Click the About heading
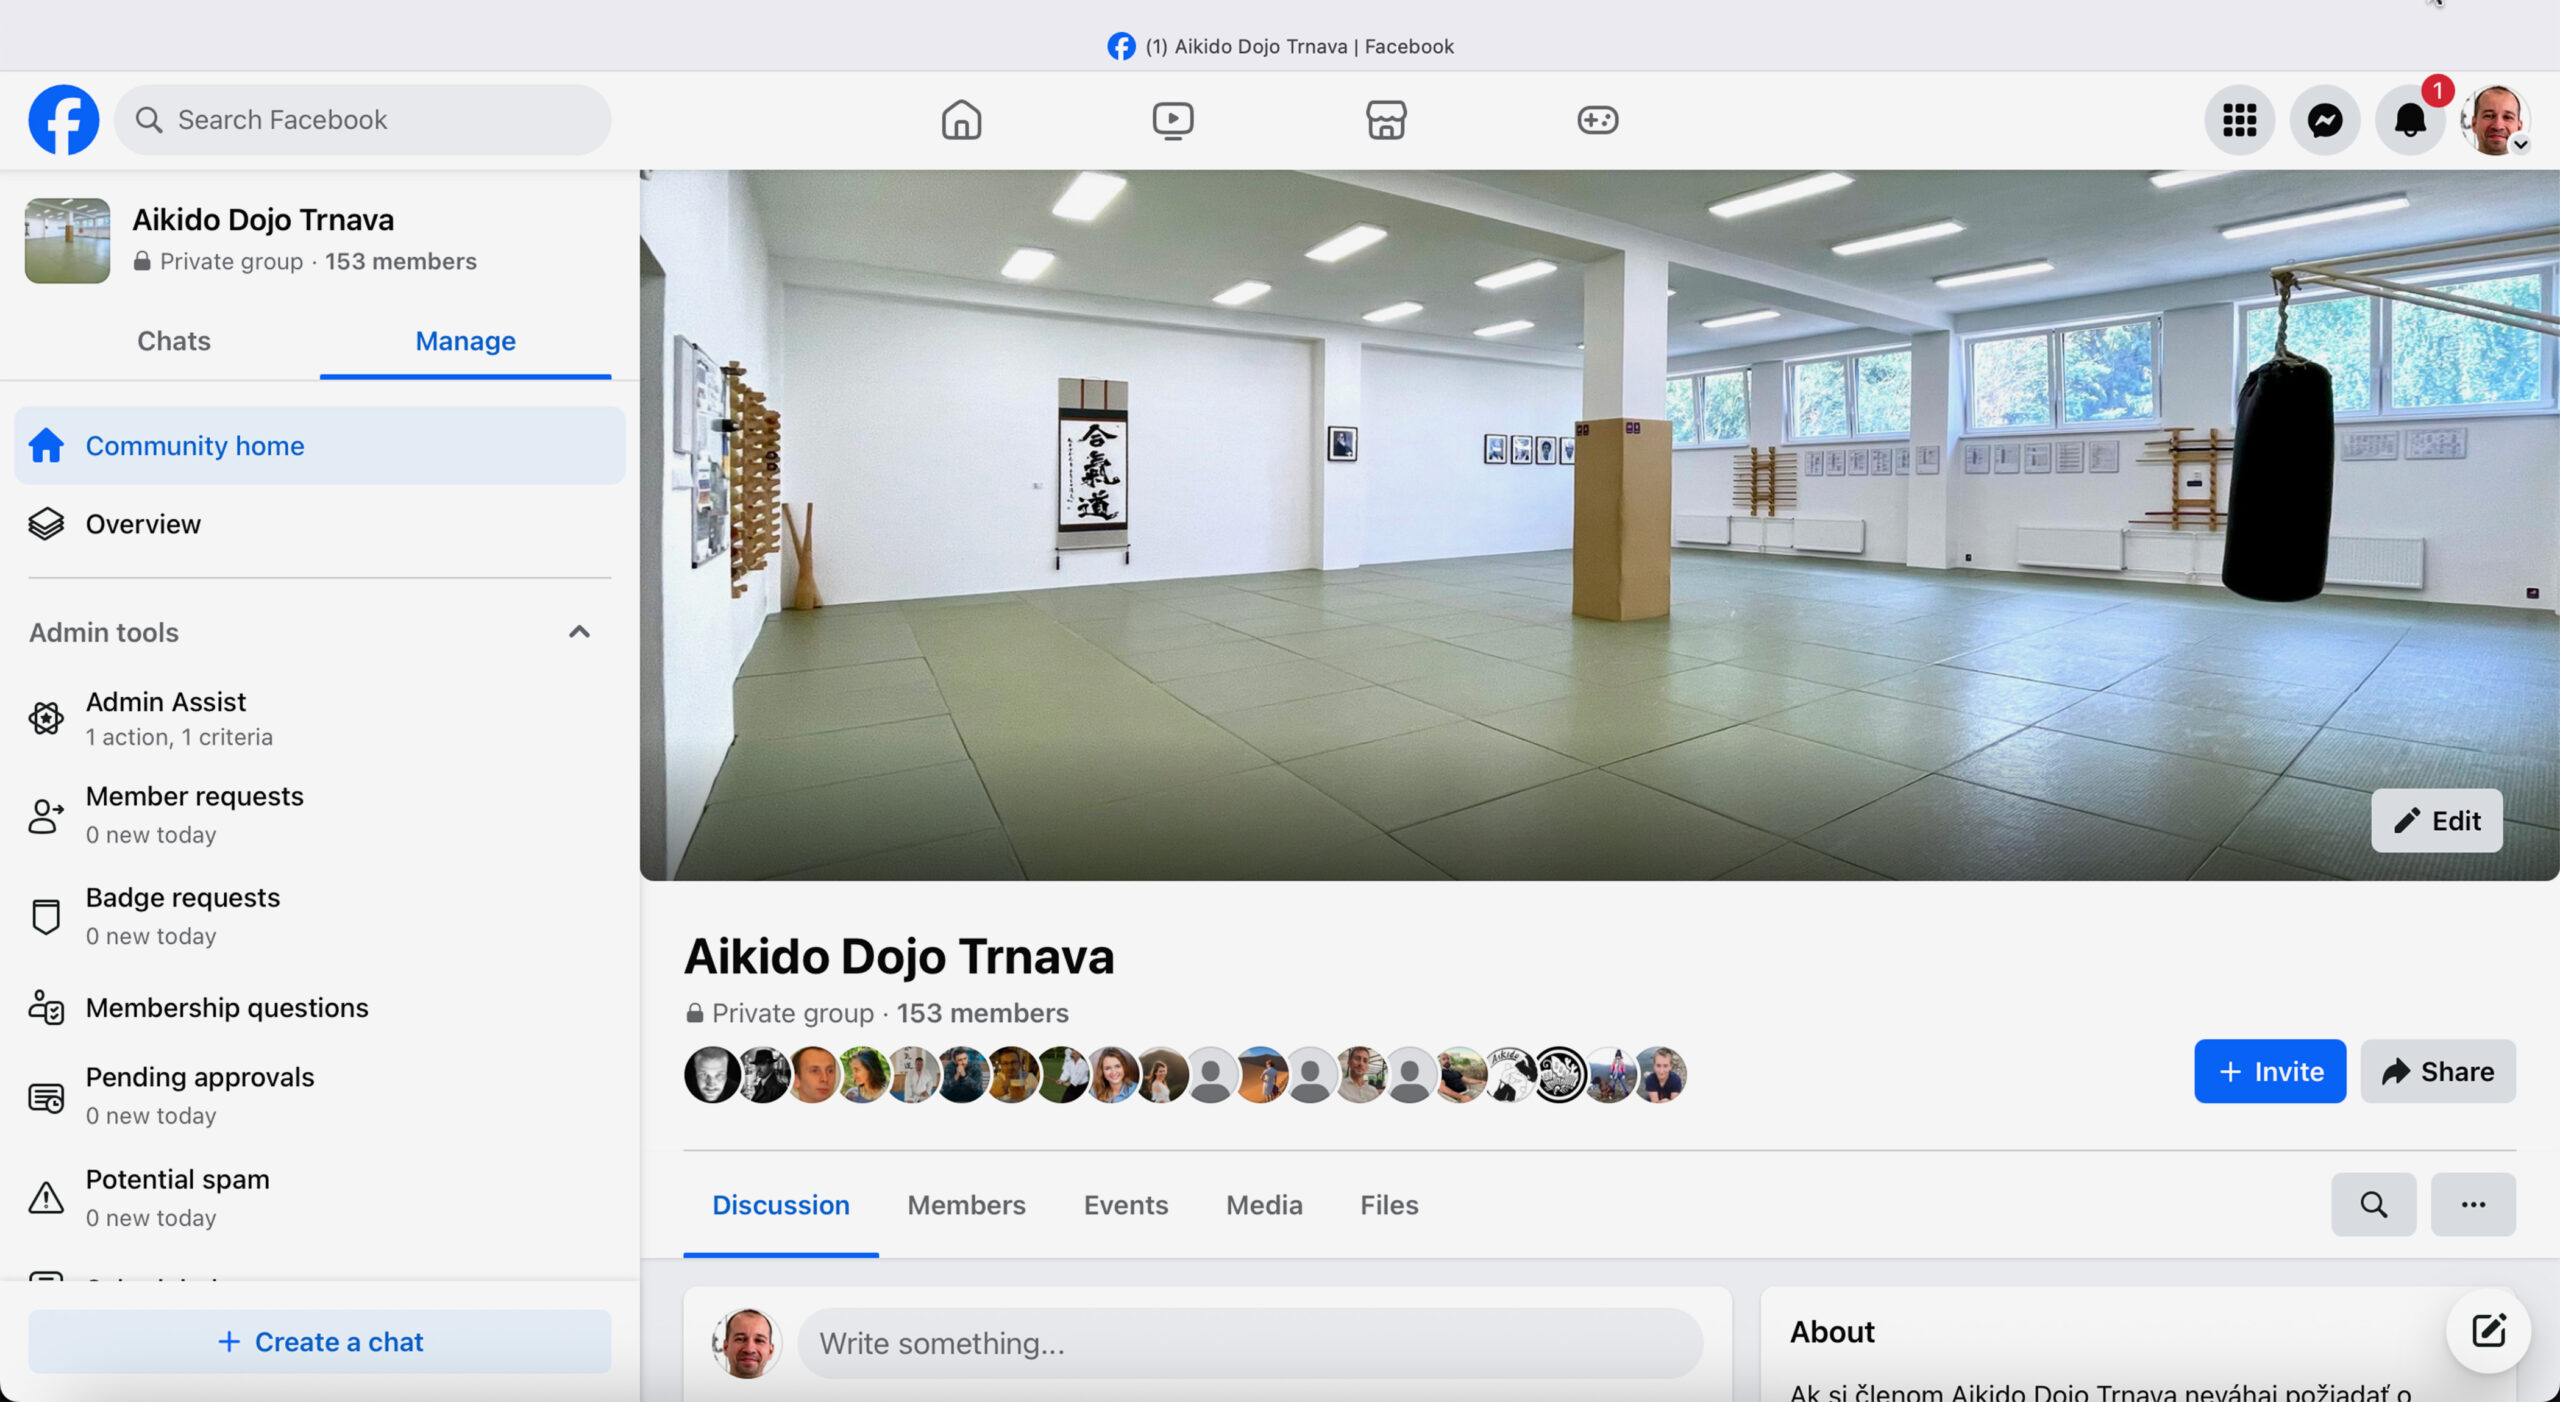The width and height of the screenshot is (2560, 1402). click(x=1832, y=1333)
